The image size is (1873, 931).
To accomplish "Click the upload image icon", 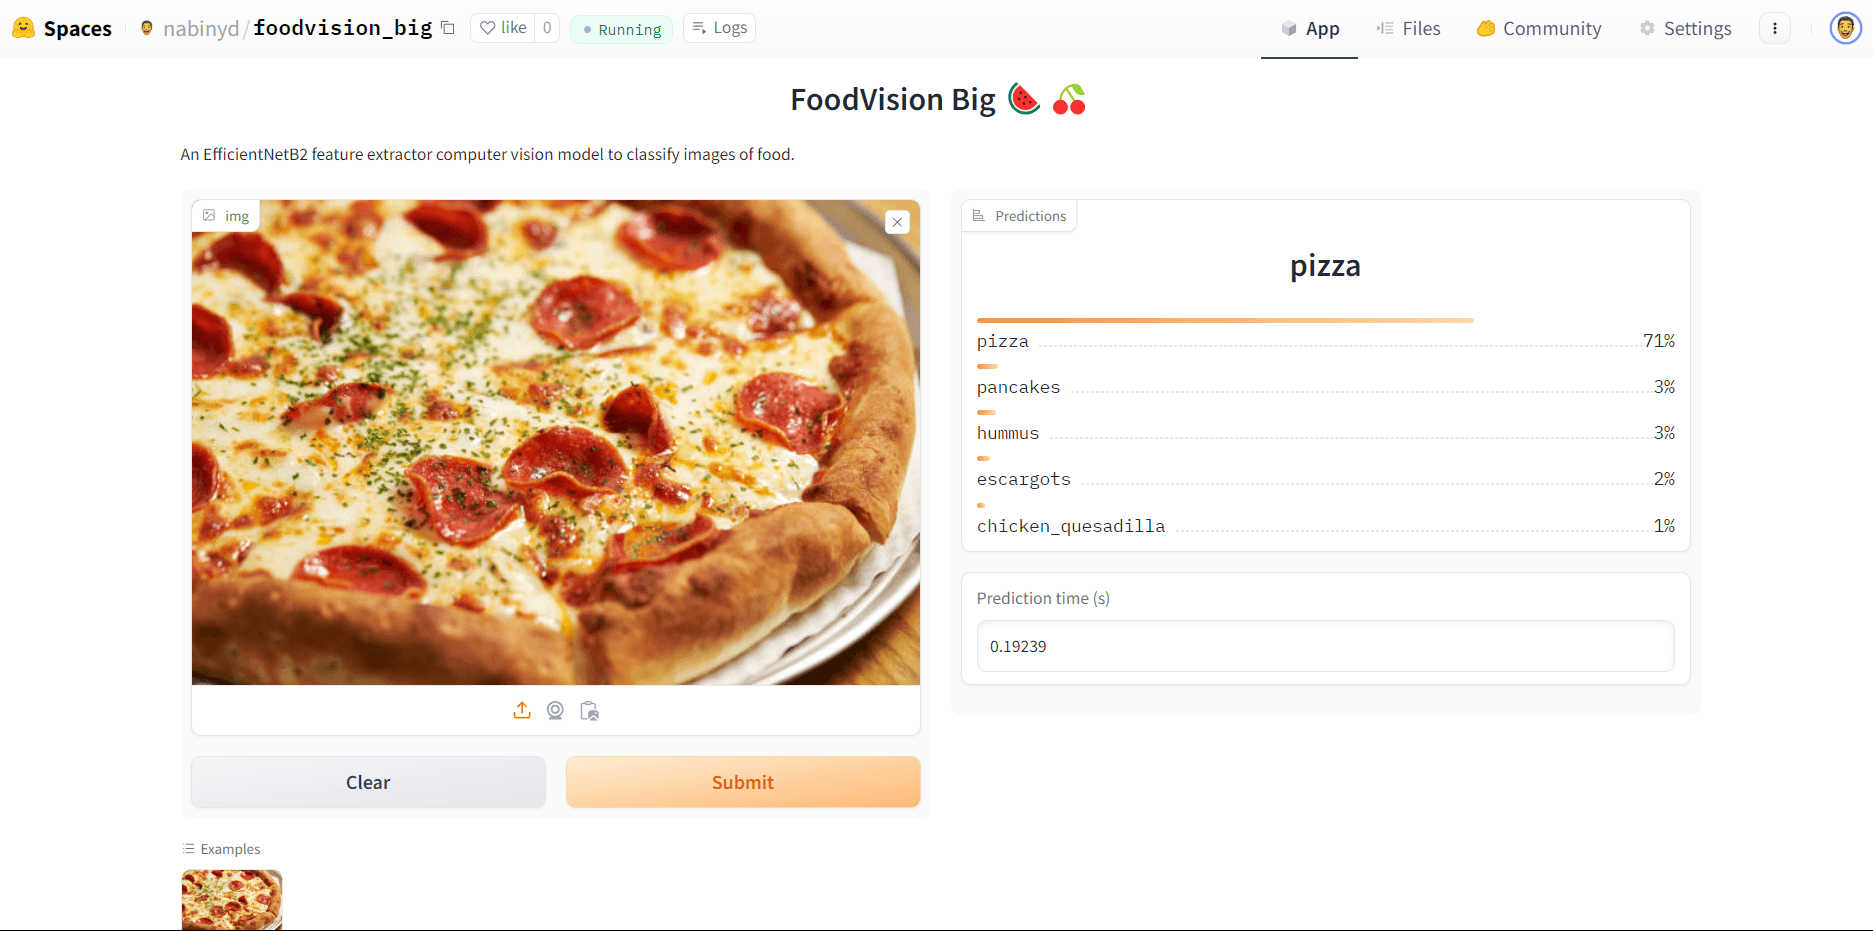I will (x=522, y=710).
